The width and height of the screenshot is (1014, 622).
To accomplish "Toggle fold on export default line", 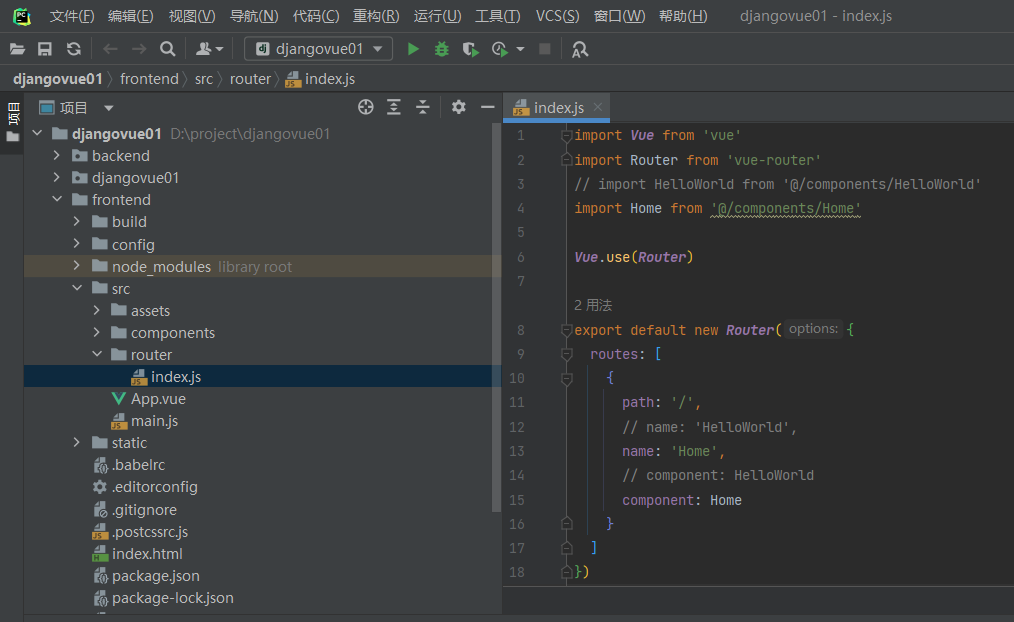I will 566,330.
